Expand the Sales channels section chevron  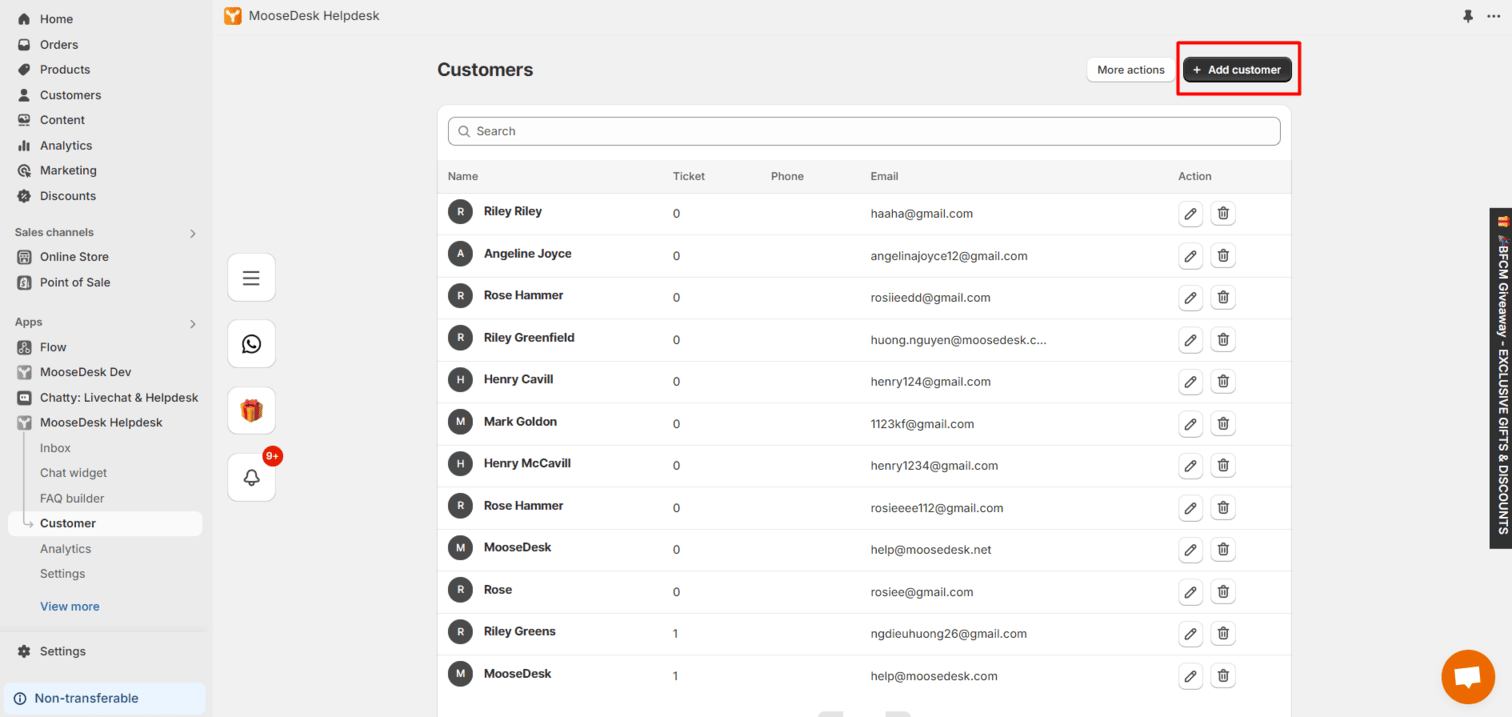(193, 233)
